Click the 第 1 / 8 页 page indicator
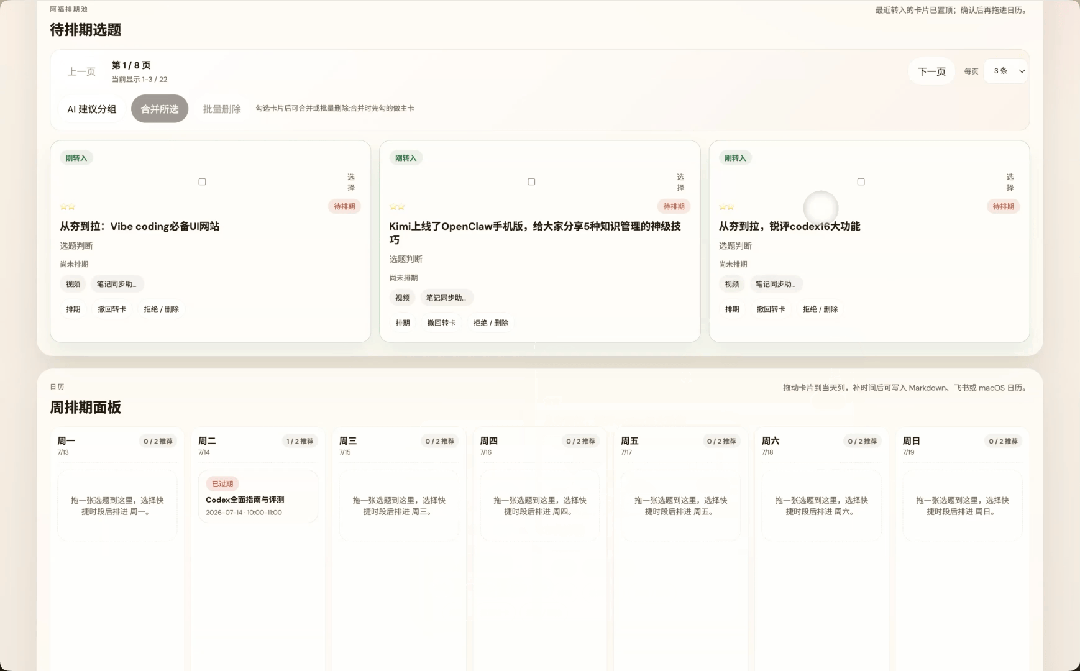The width and height of the screenshot is (1080, 671). 131,65
